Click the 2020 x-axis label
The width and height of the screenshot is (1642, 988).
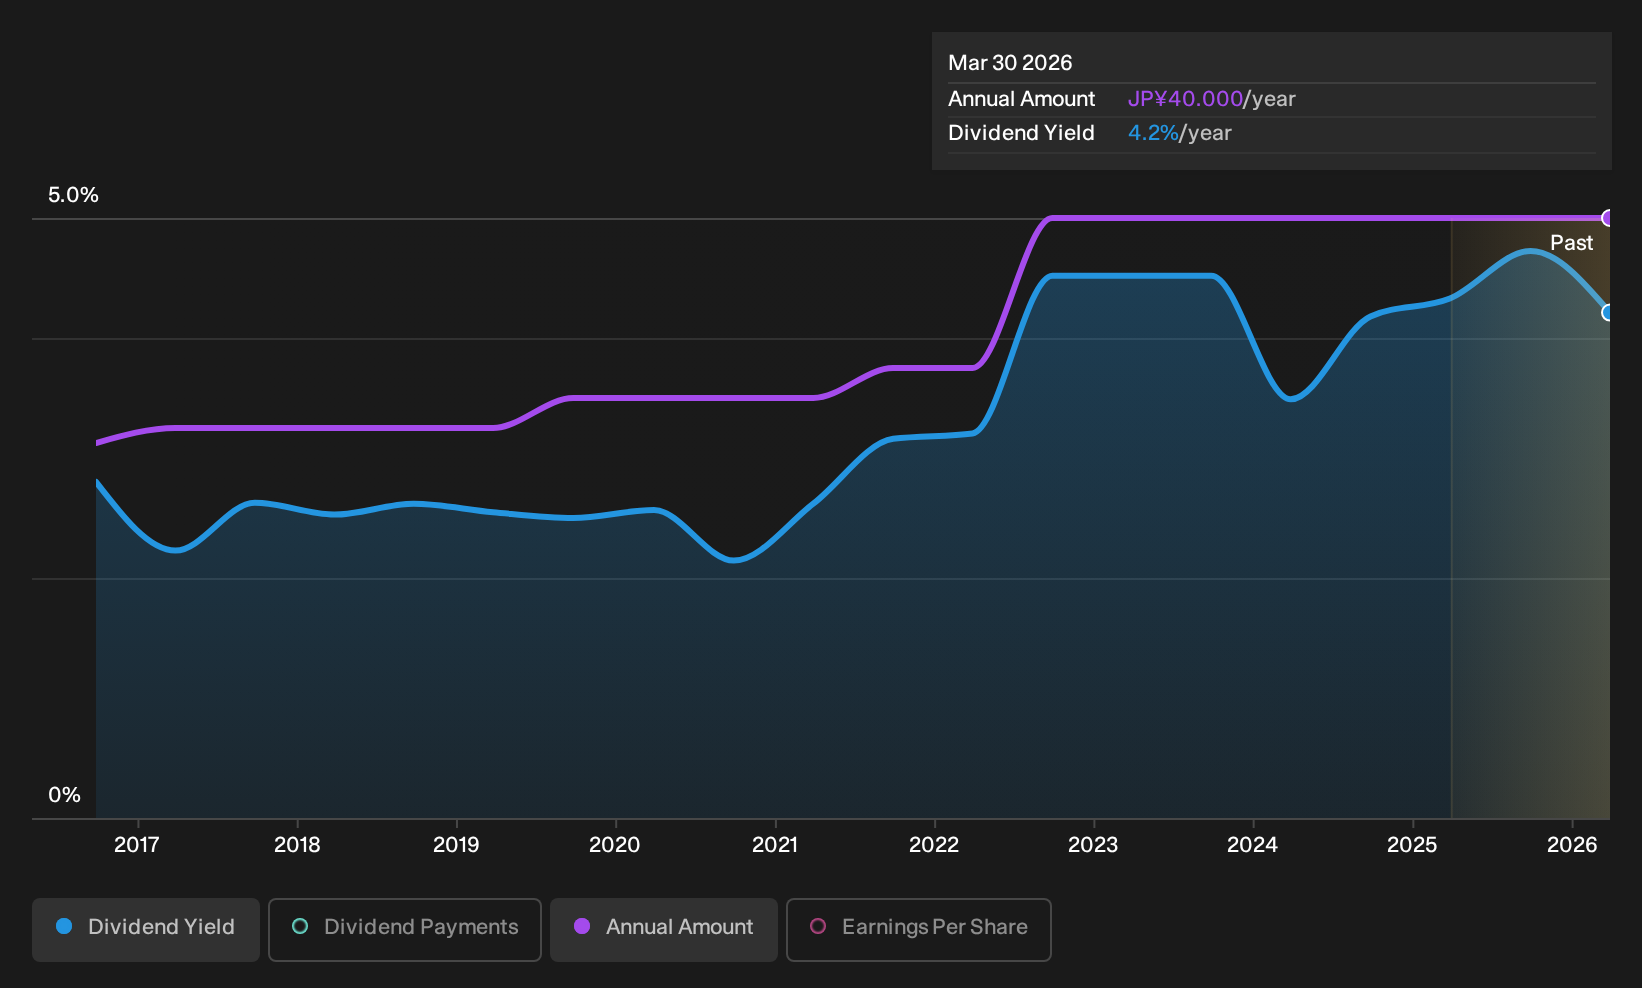tap(615, 845)
